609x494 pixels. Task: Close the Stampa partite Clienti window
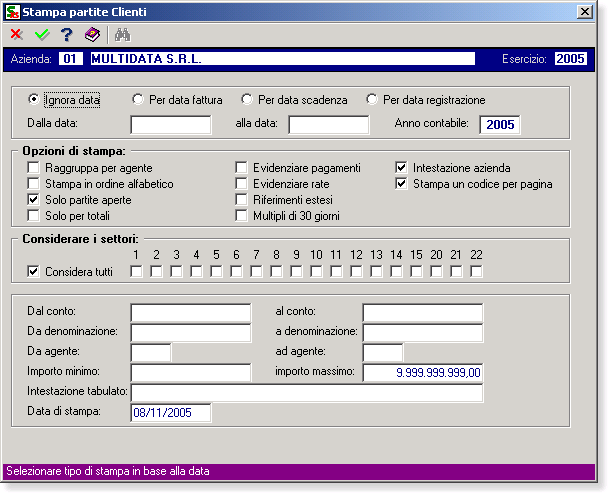(585, 12)
